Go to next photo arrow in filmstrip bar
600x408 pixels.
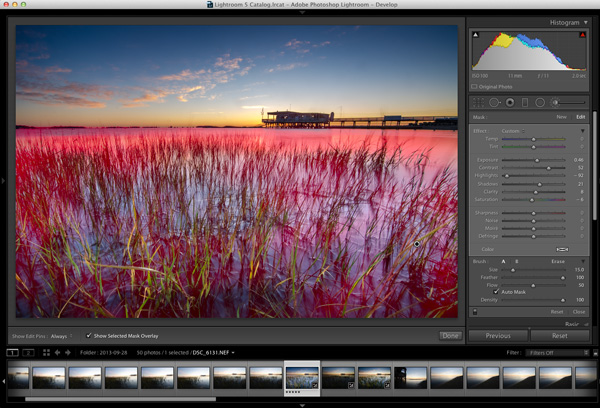coord(68,353)
